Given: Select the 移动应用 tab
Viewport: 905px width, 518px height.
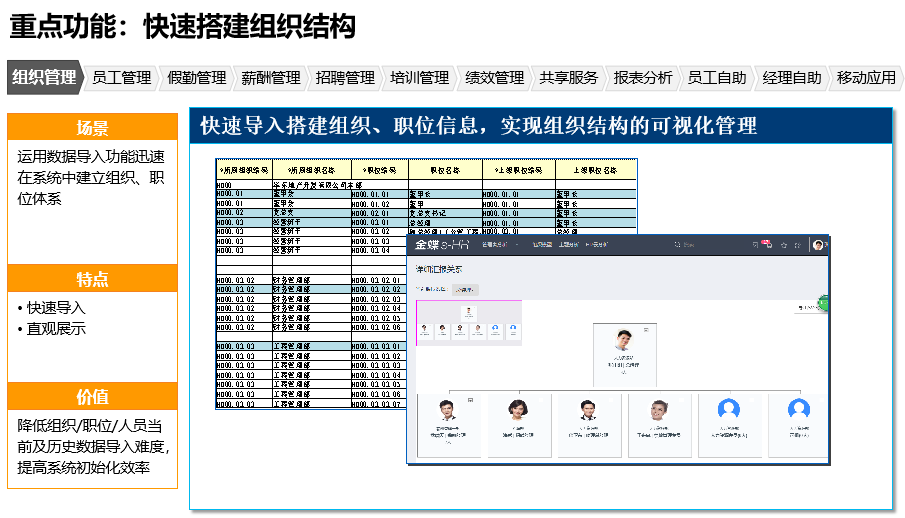Looking at the screenshot, I should pyautogui.click(x=866, y=78).
